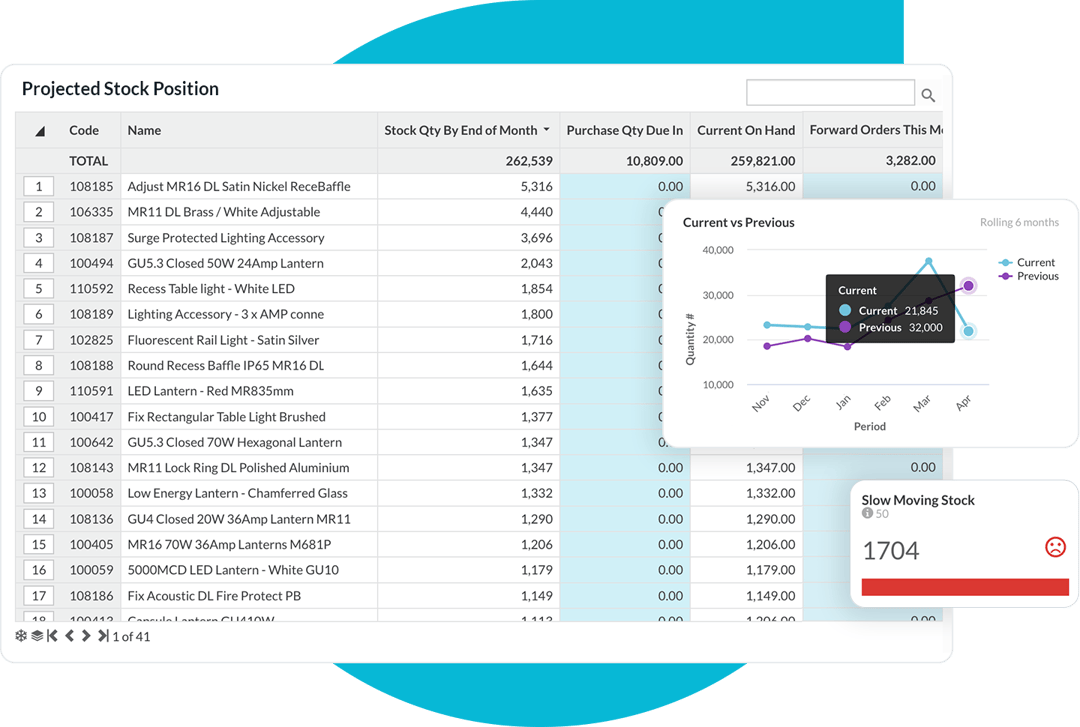Viewport: 1080px width, 727px height.
Task: Expand options on the Current On Hand column header
Action: (x=748, y=130)
